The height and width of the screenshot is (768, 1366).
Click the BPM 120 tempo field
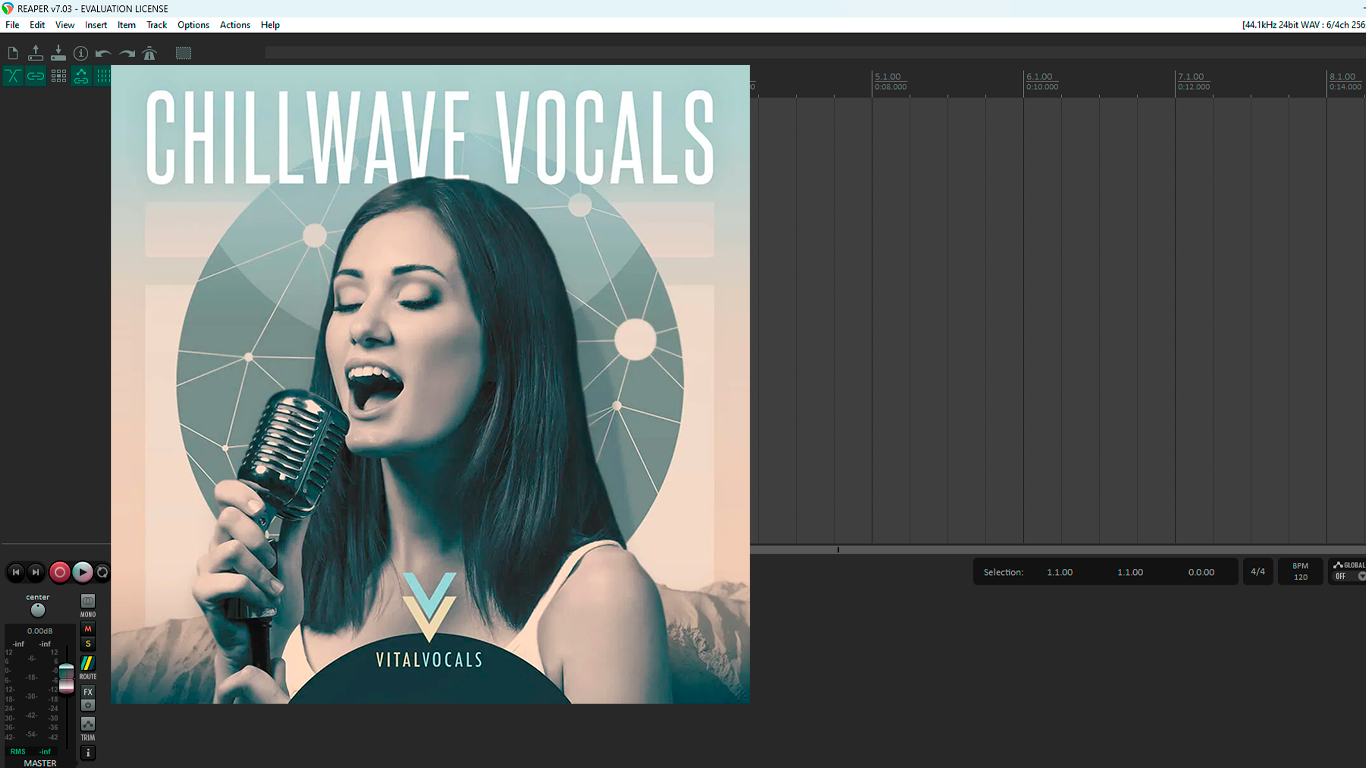coord(1300,572)
